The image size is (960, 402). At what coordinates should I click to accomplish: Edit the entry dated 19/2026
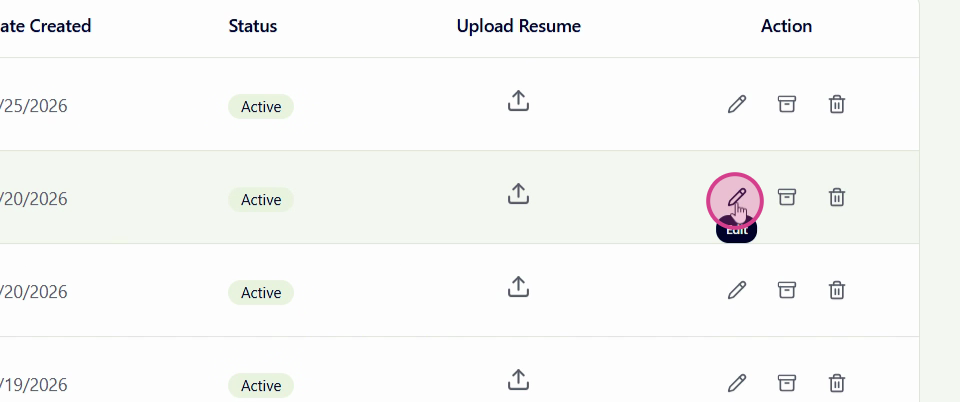pyautogui.click(x=737, y=383)
